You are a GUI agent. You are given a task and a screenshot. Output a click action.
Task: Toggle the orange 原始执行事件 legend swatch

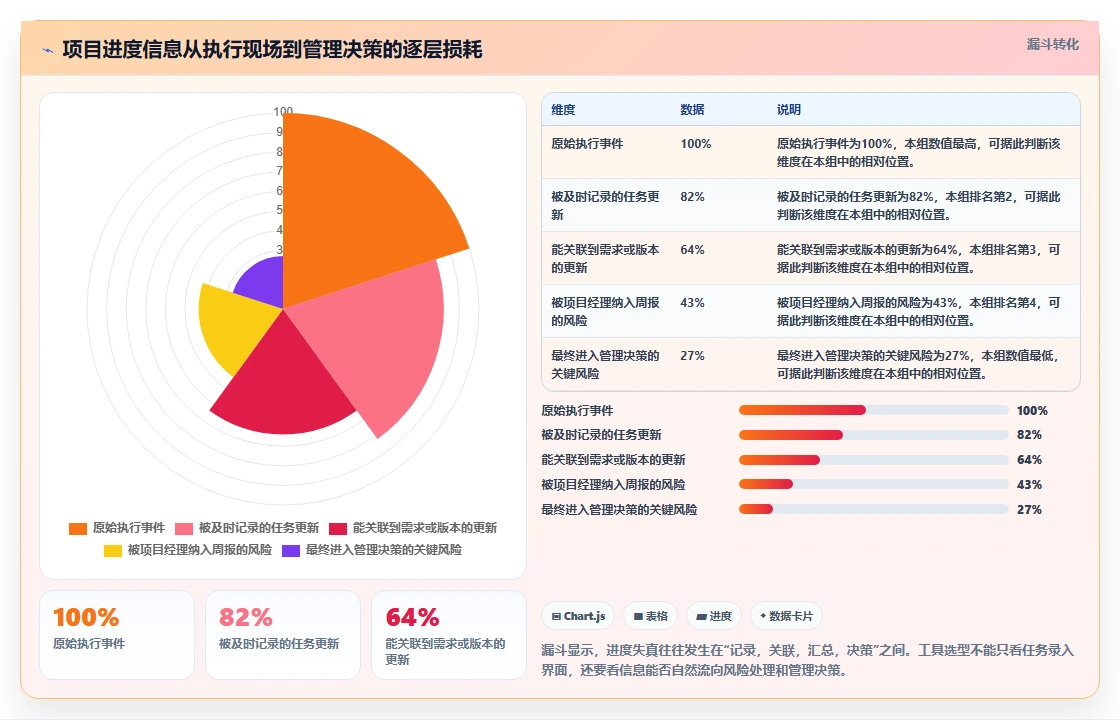(78, 529)
